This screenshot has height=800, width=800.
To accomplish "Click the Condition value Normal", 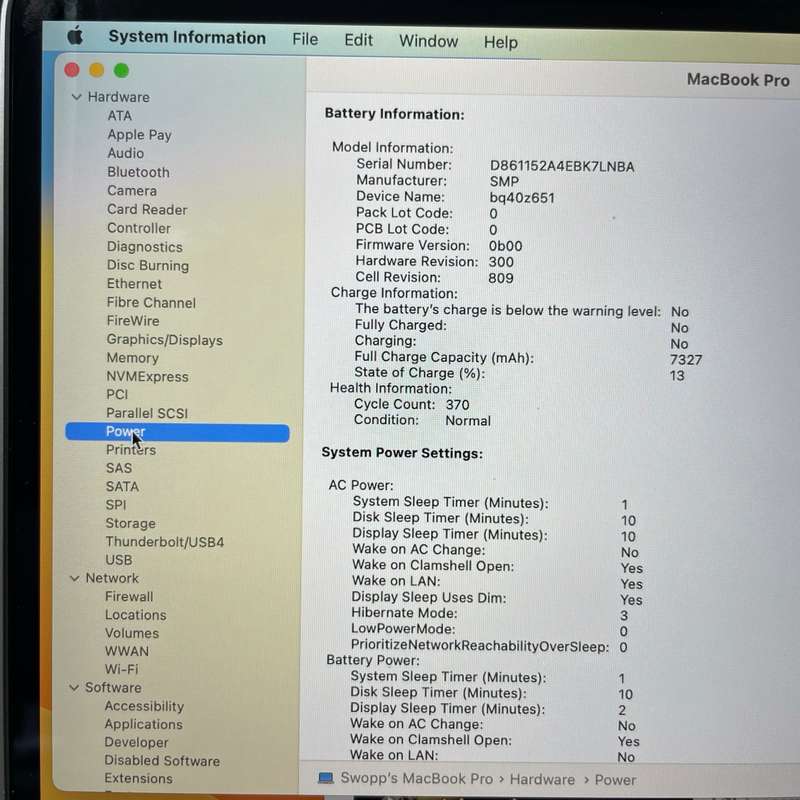I will pos(468,421).
